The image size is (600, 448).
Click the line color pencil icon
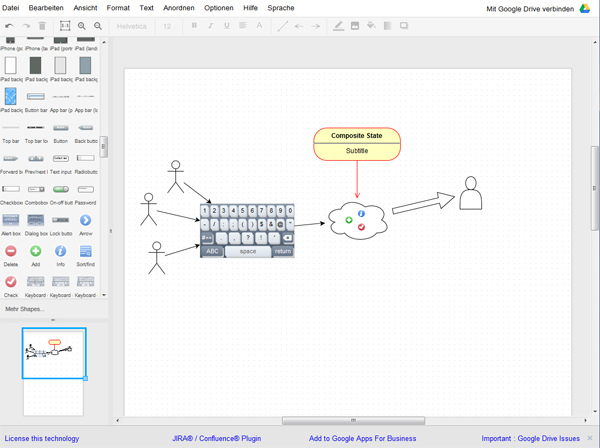[338, 26]
